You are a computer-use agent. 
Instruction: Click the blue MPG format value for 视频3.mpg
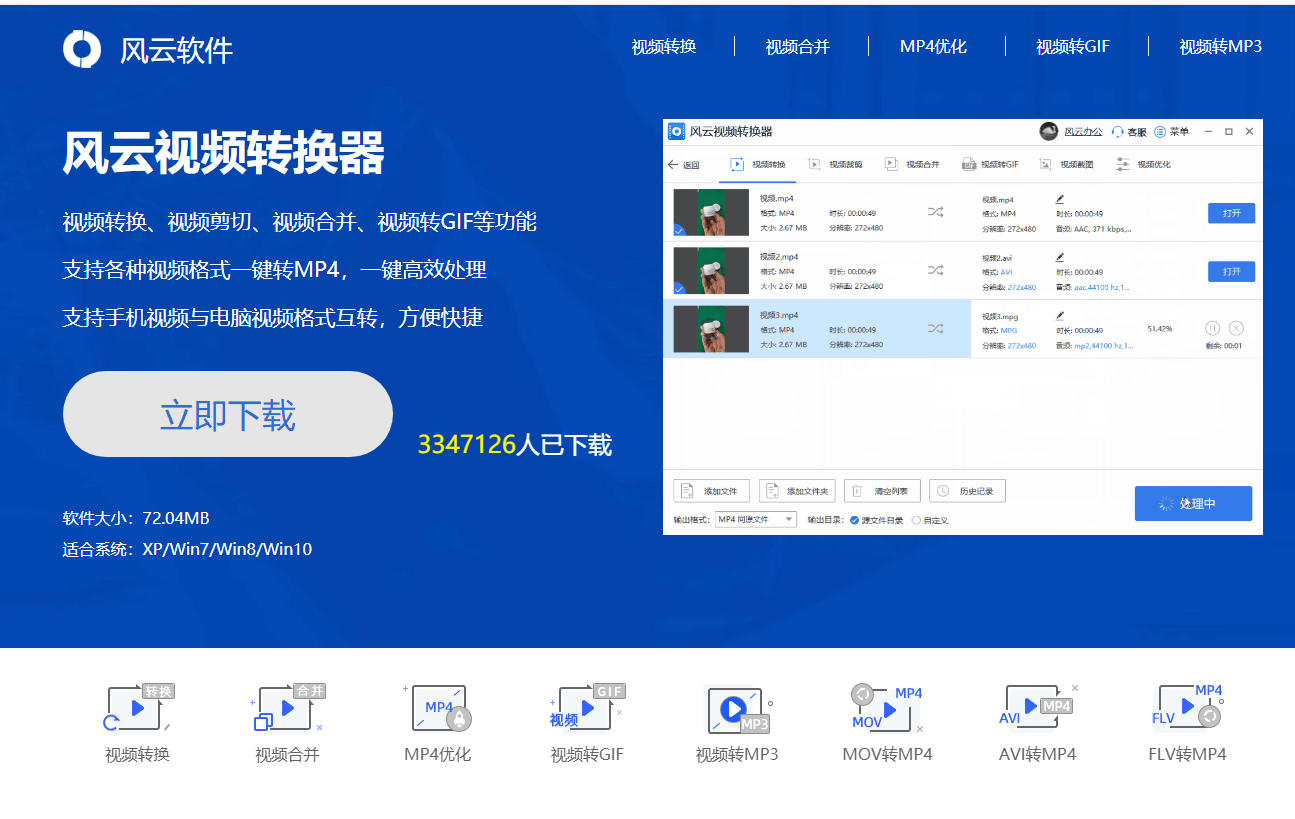point(1008,329)
